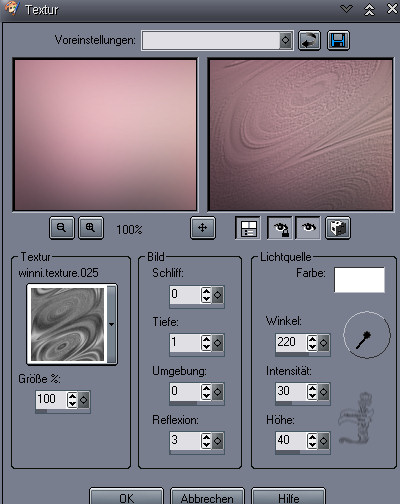This screenshot has height=504, width=400.
Task: Increase the Winkel value with up arrow
Action: click(x=312, y=339)
